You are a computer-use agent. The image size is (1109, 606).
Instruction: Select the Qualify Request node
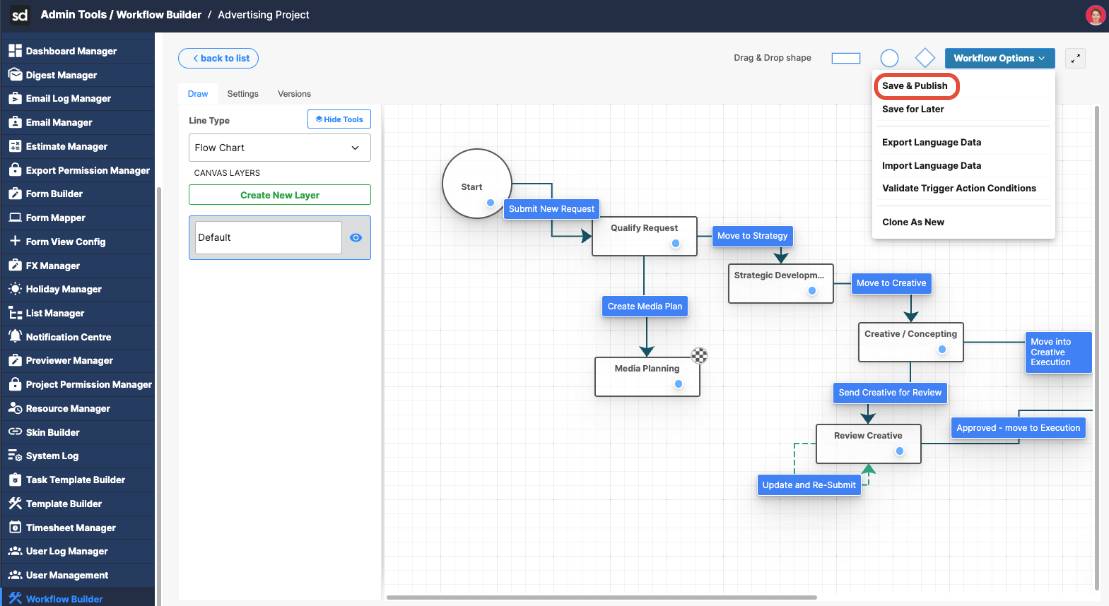point(644,236)
